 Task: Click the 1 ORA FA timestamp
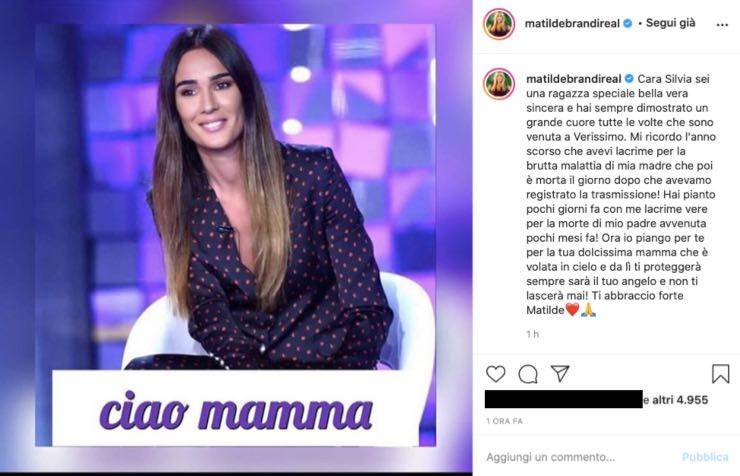[504, 421]
